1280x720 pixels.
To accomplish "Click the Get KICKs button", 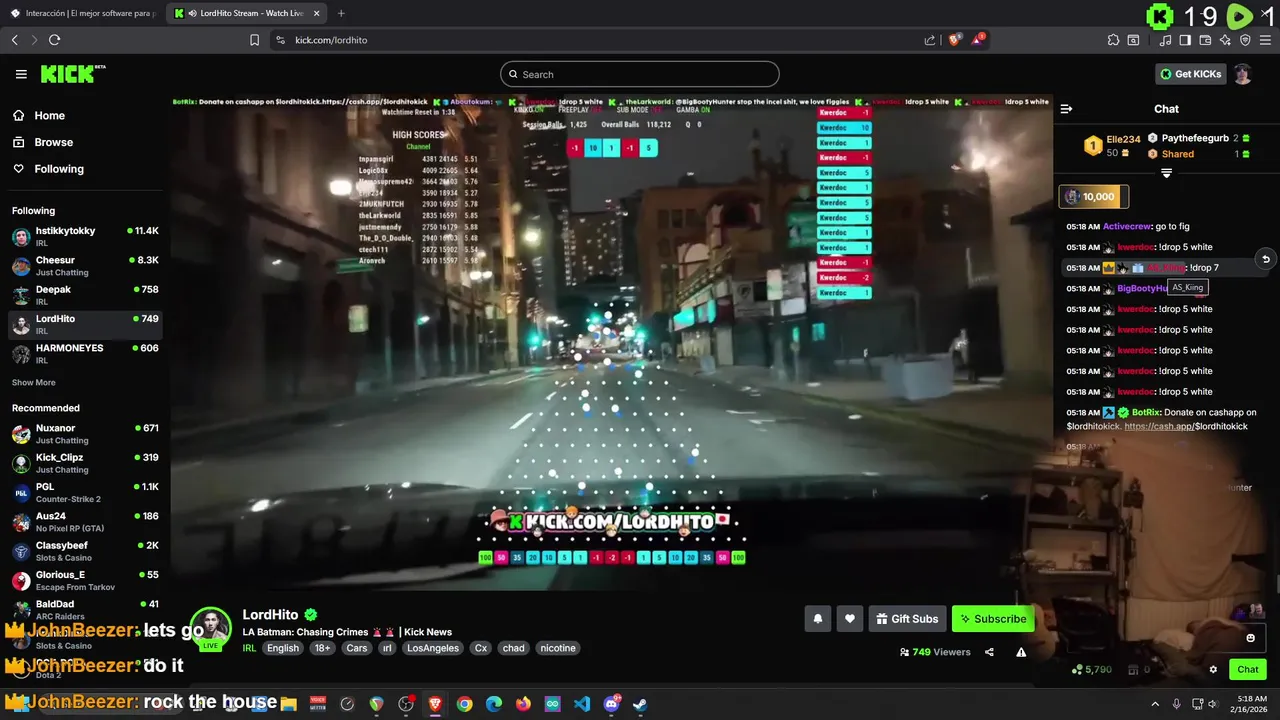I will [1191, 74].
